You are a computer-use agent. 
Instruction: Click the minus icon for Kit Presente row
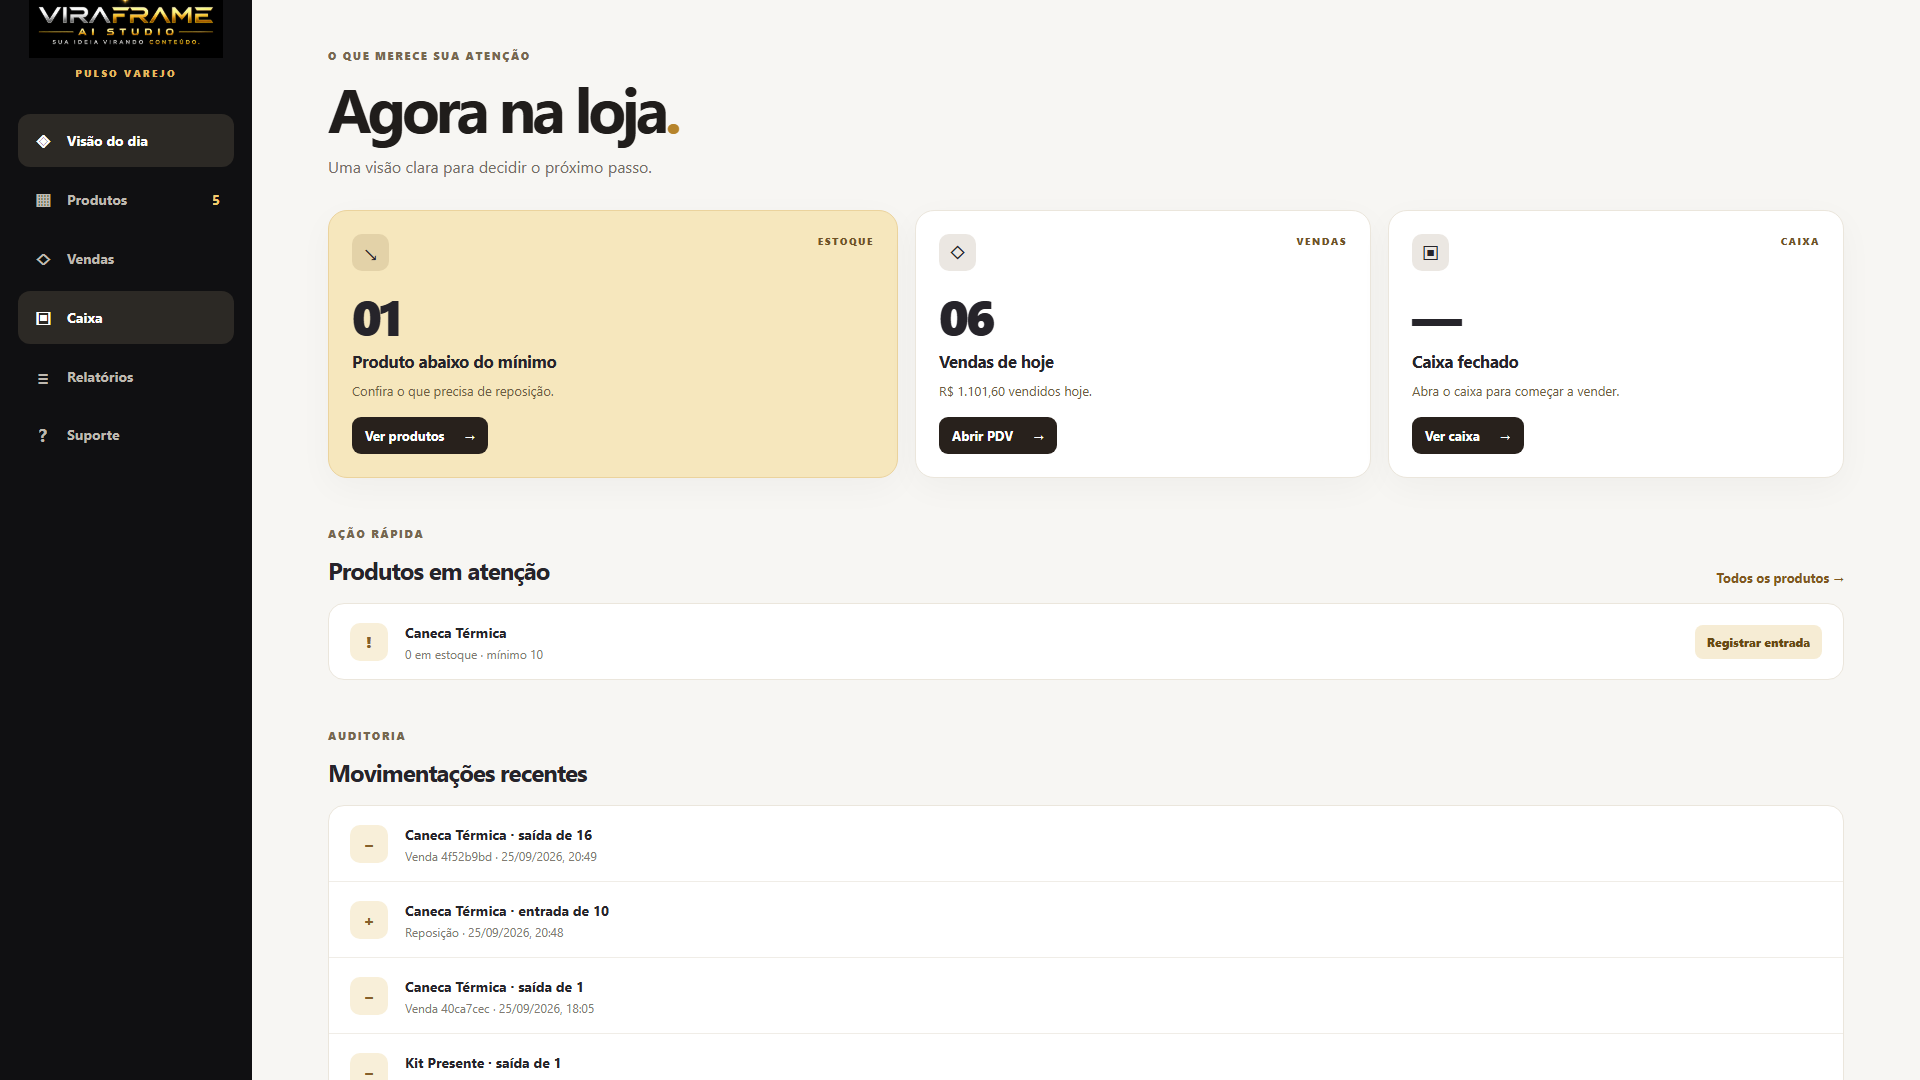(369, 1068)
